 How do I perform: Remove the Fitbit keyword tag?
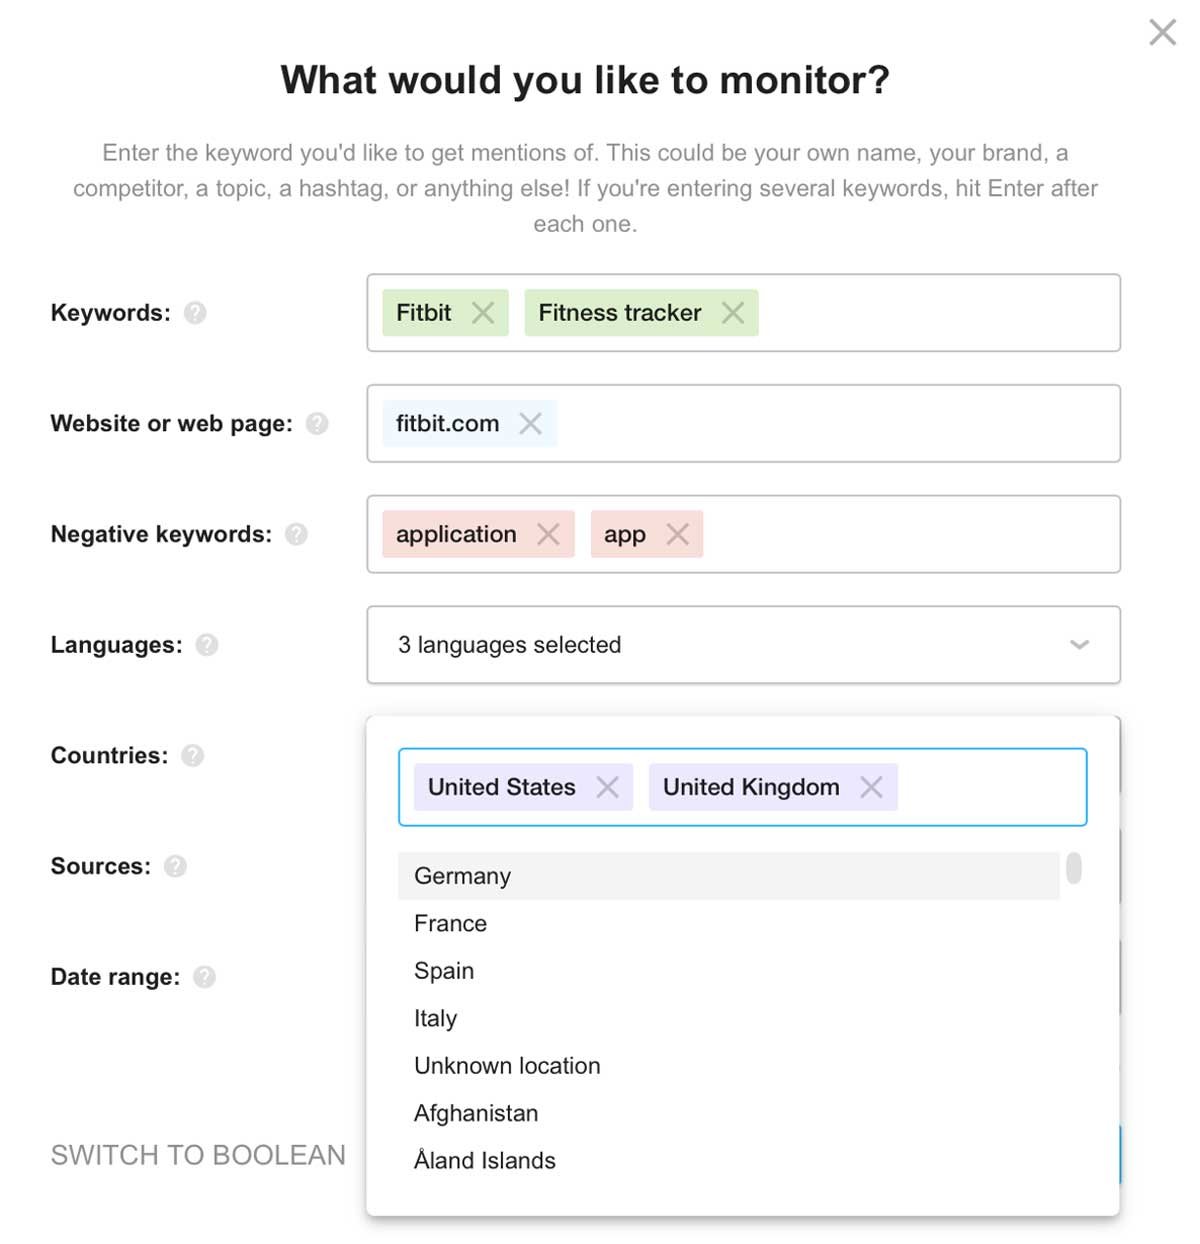click(x=483, y=313)
